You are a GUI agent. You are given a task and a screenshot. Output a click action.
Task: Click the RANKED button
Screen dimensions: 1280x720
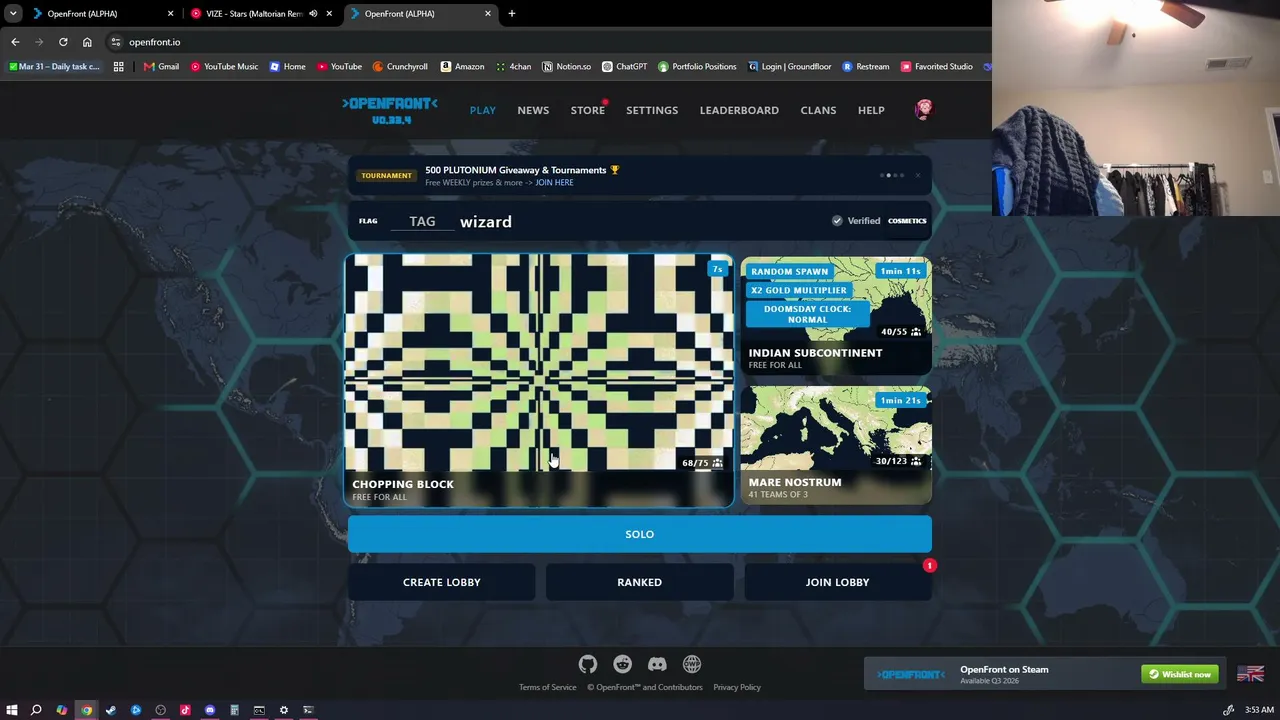click(640, 582)
